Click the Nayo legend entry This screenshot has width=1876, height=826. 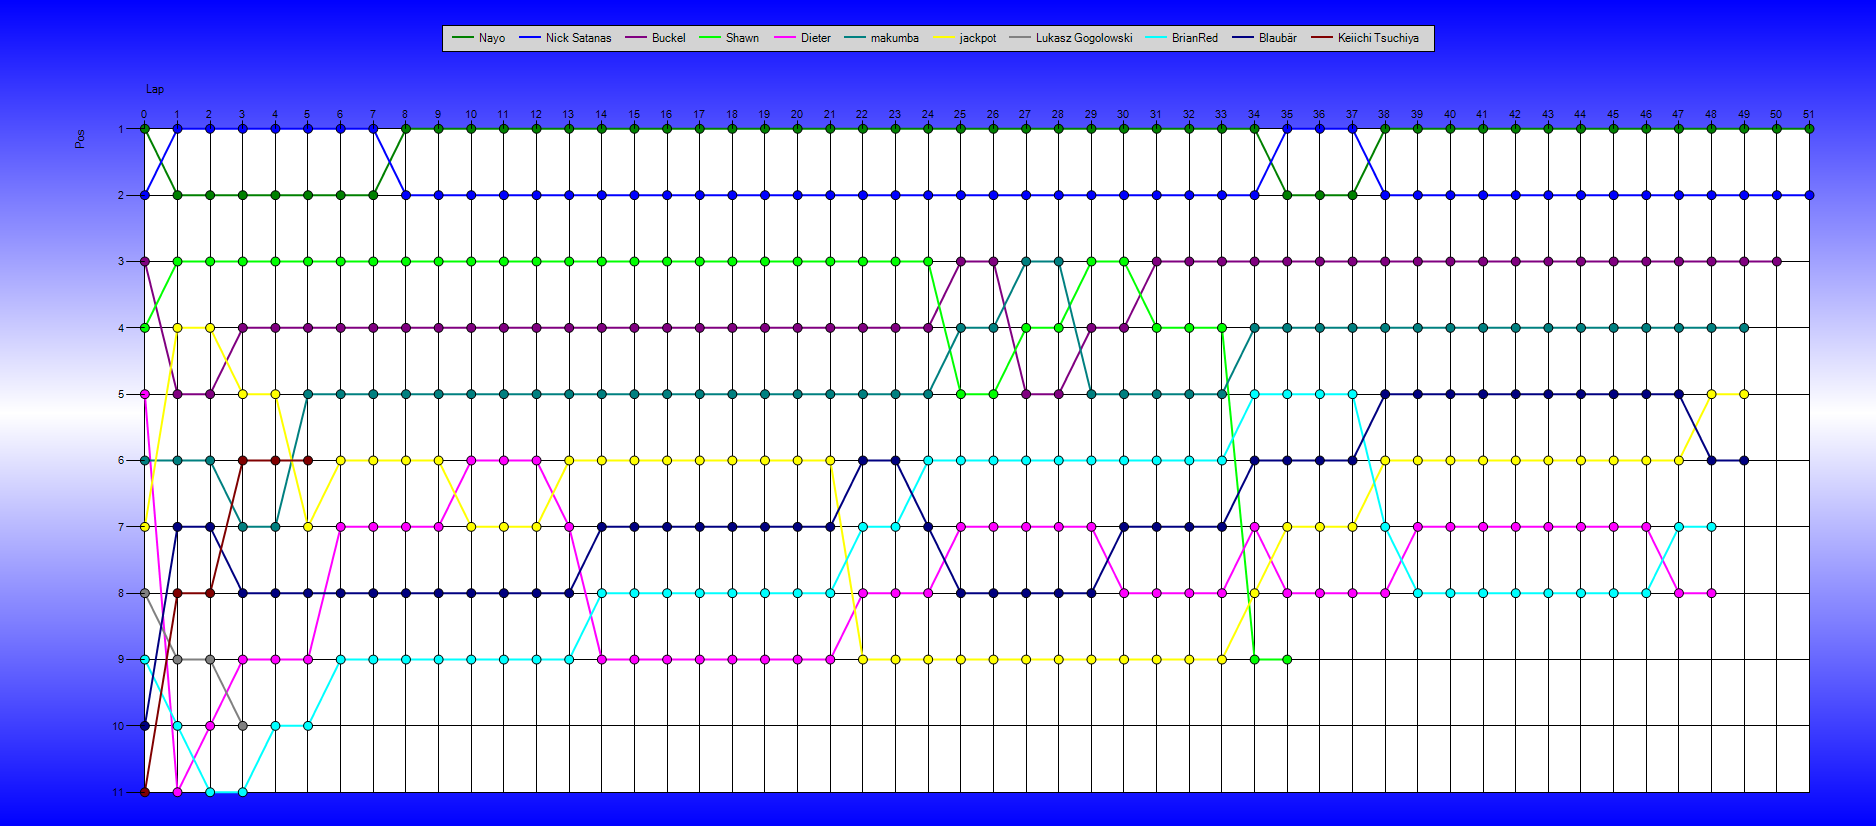tap(478, 38)
